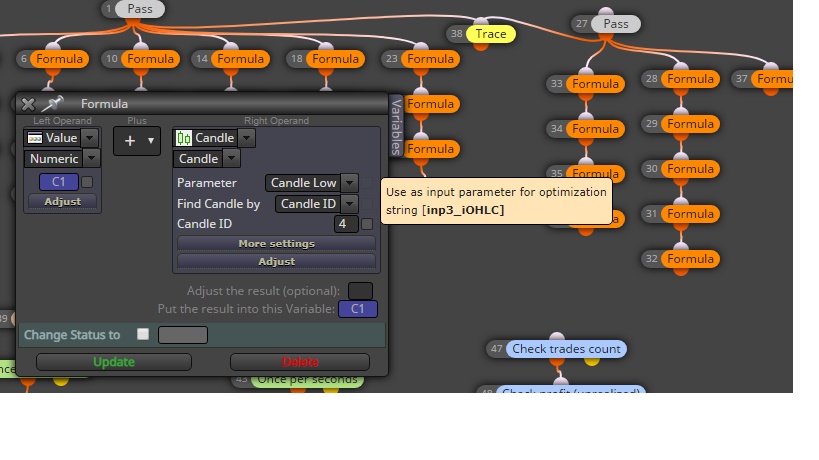819x460 pixels.
Task: Select Formula node 14
Action: 240,58
